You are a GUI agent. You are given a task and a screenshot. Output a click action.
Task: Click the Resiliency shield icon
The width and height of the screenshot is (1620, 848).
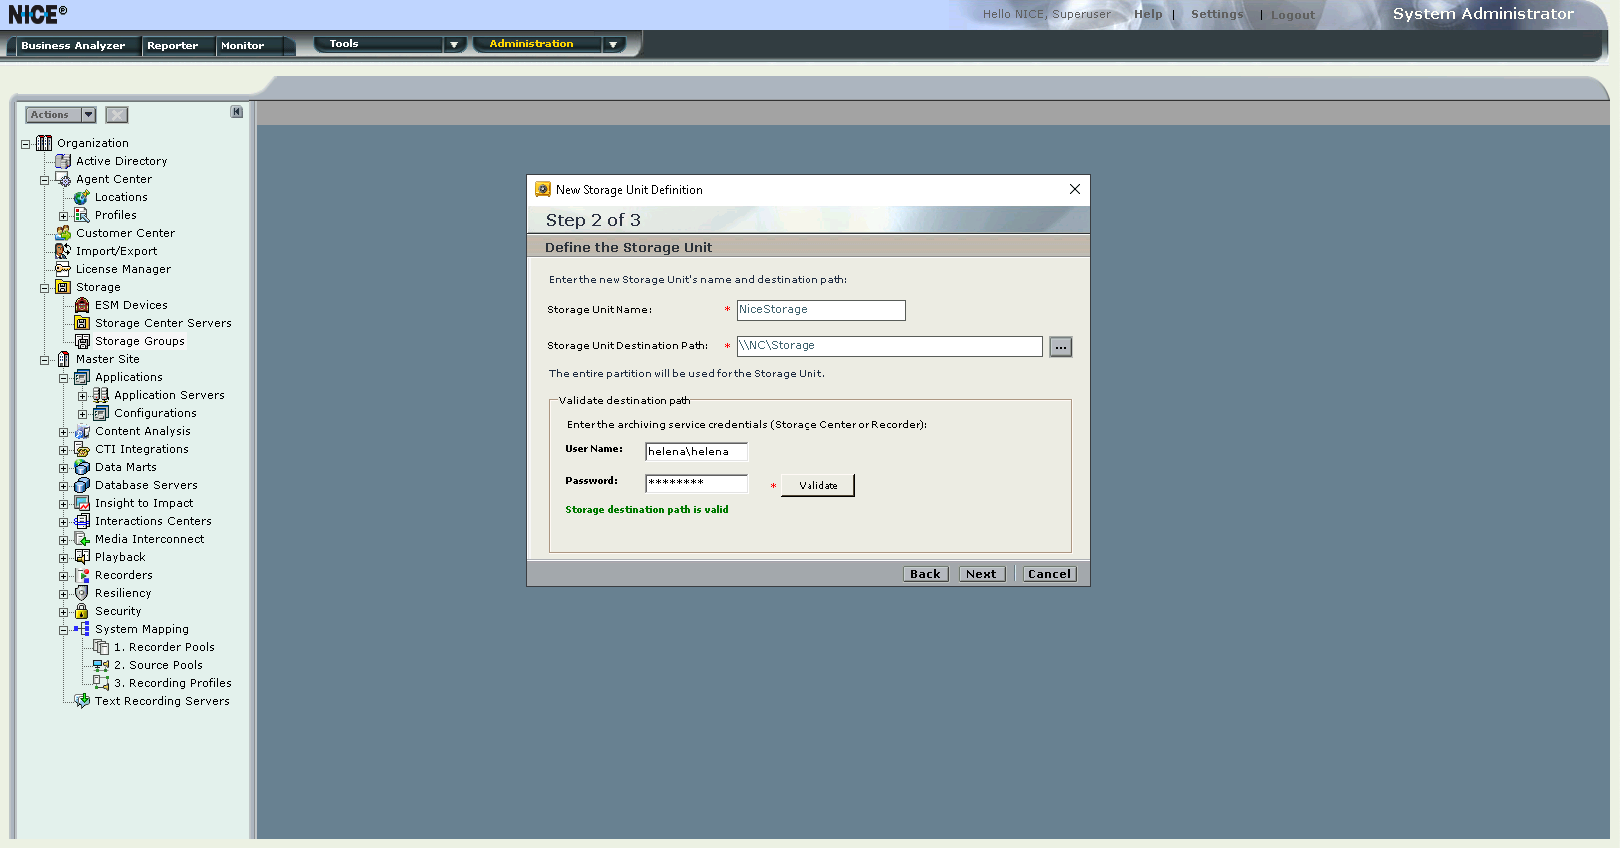pos(82,593)
